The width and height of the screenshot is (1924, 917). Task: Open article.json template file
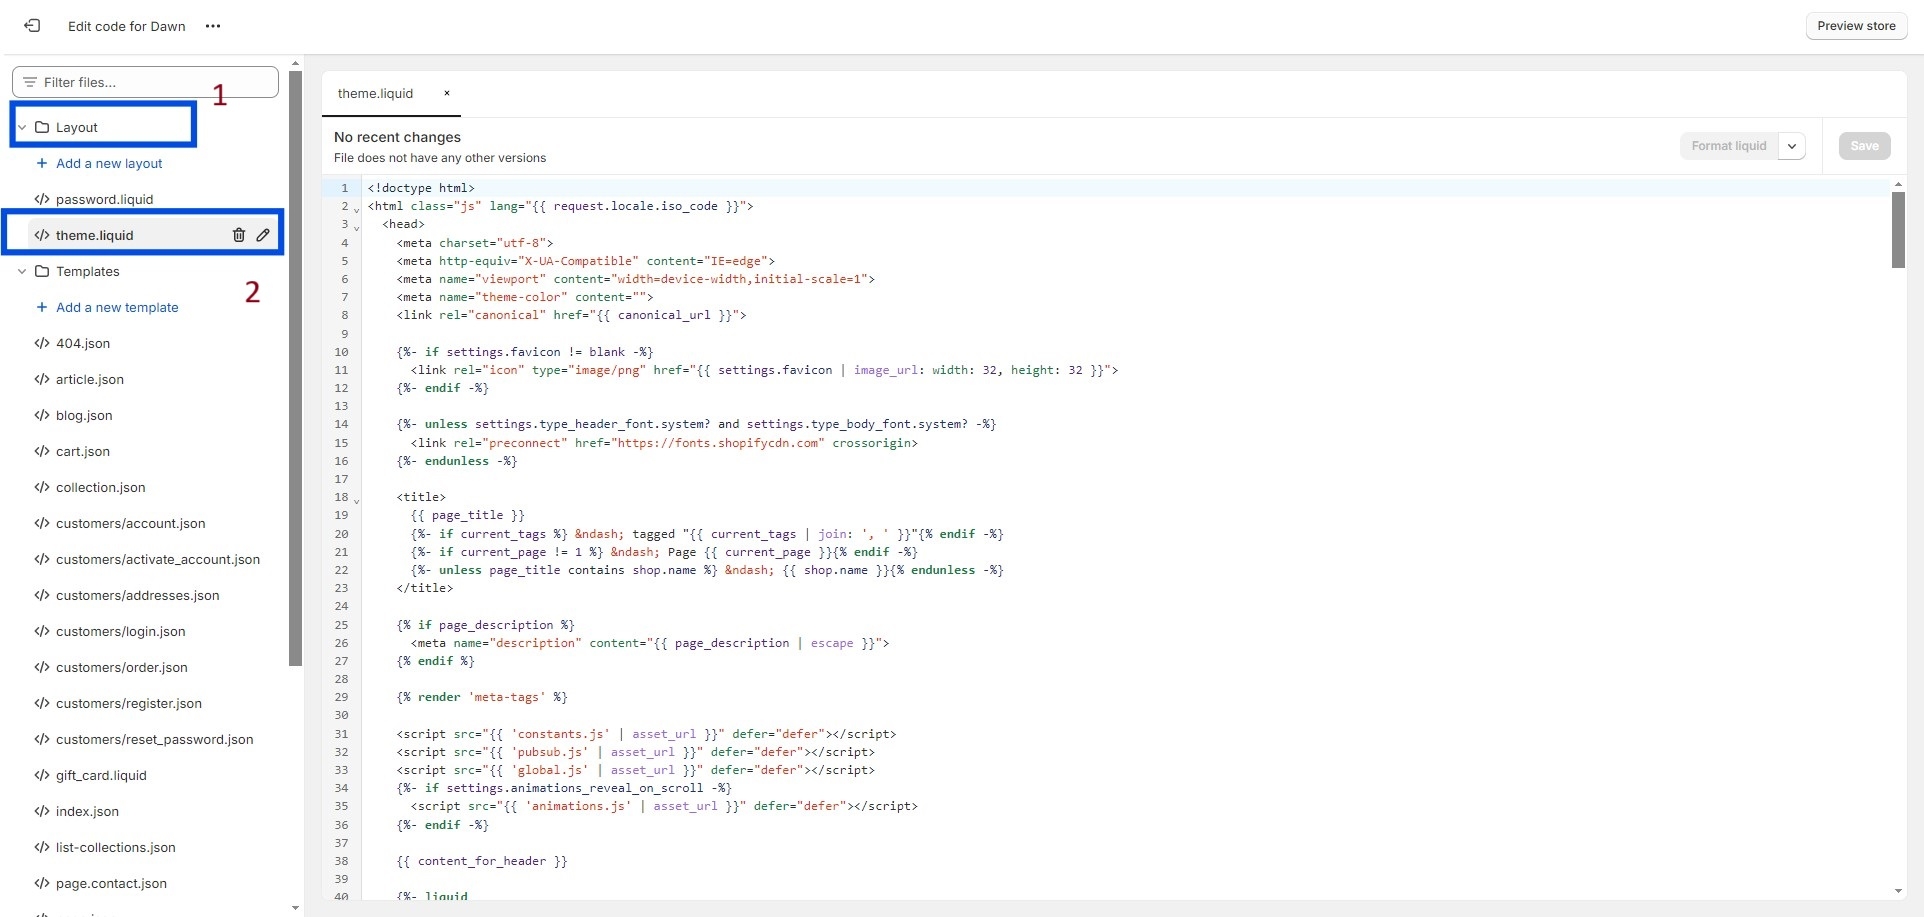point(90,379)
